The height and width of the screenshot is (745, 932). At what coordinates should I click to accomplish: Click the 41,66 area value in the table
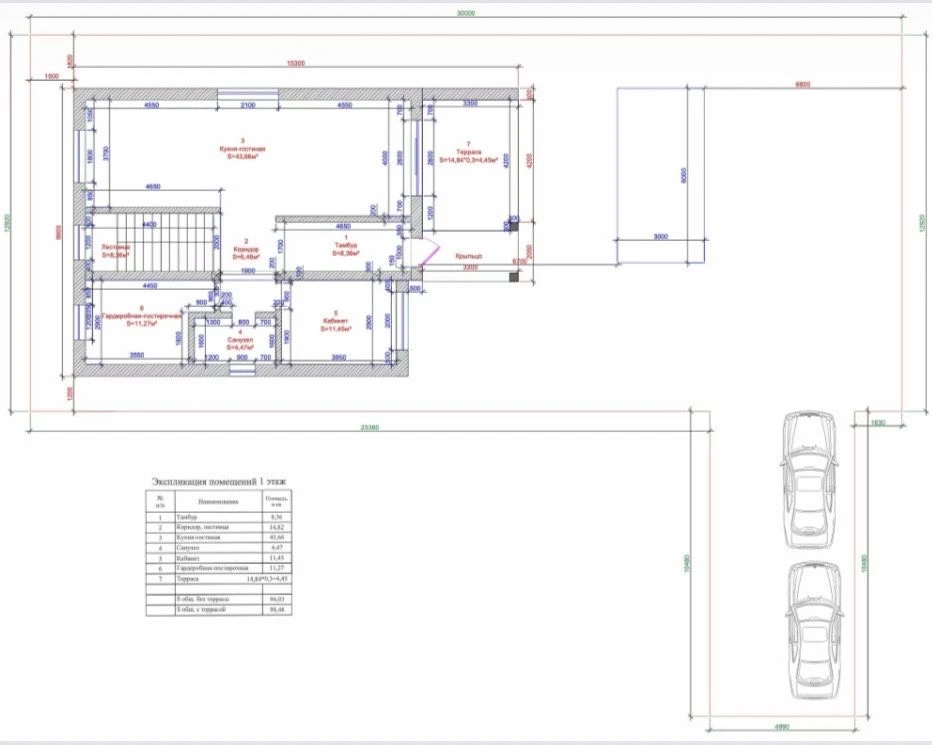click(276, 537)
